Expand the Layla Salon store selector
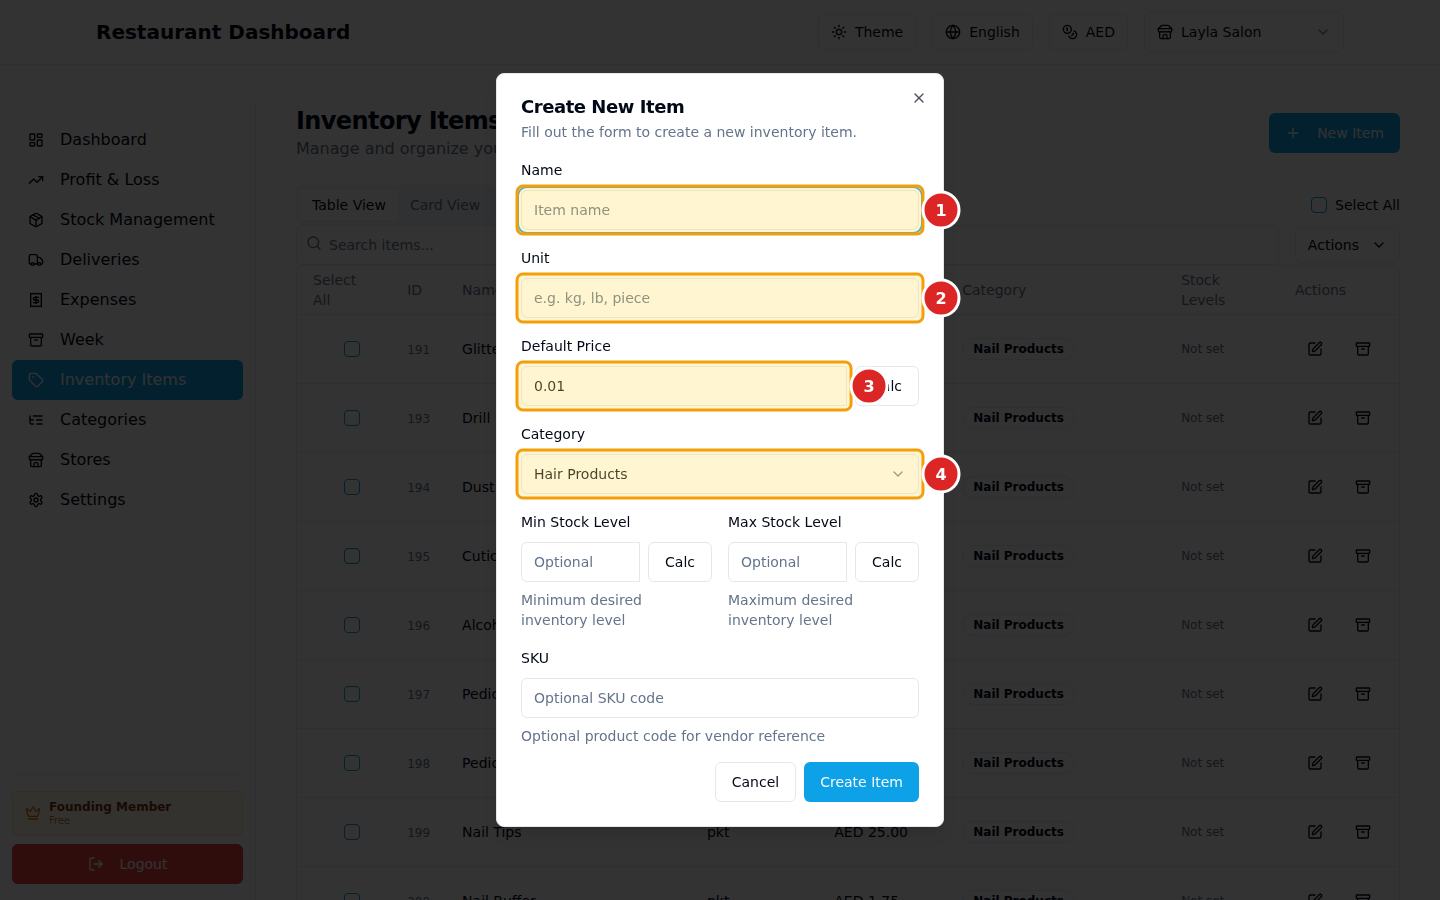 click(1243, 31)
